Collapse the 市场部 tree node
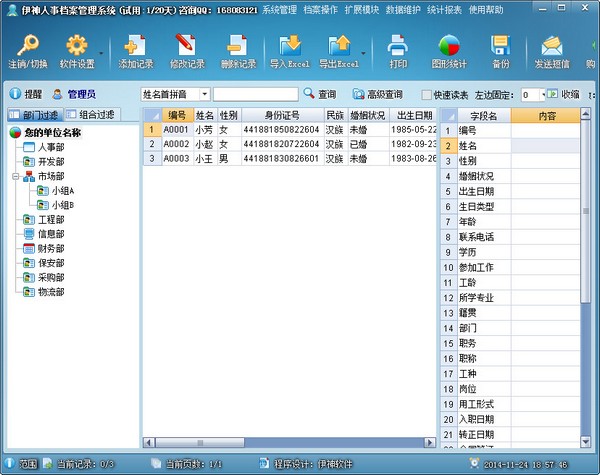 (x=15, y=176)
